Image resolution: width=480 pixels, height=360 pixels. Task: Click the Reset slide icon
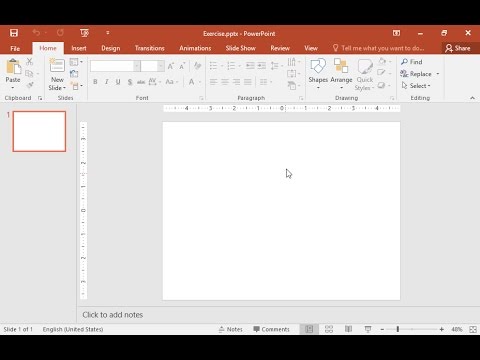pyautogui.click(x=74, y=74)
